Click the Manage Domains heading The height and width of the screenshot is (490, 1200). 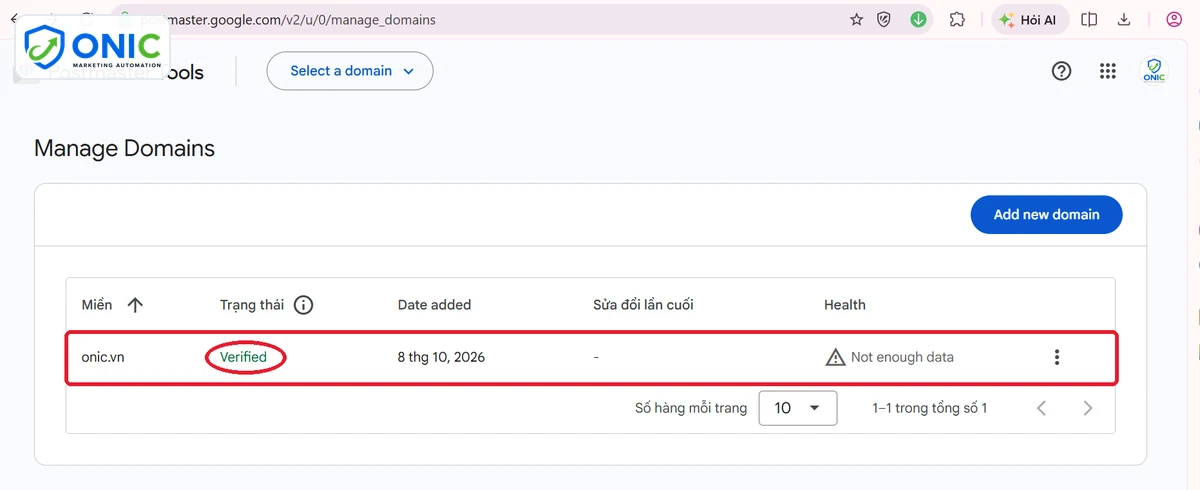124,149
